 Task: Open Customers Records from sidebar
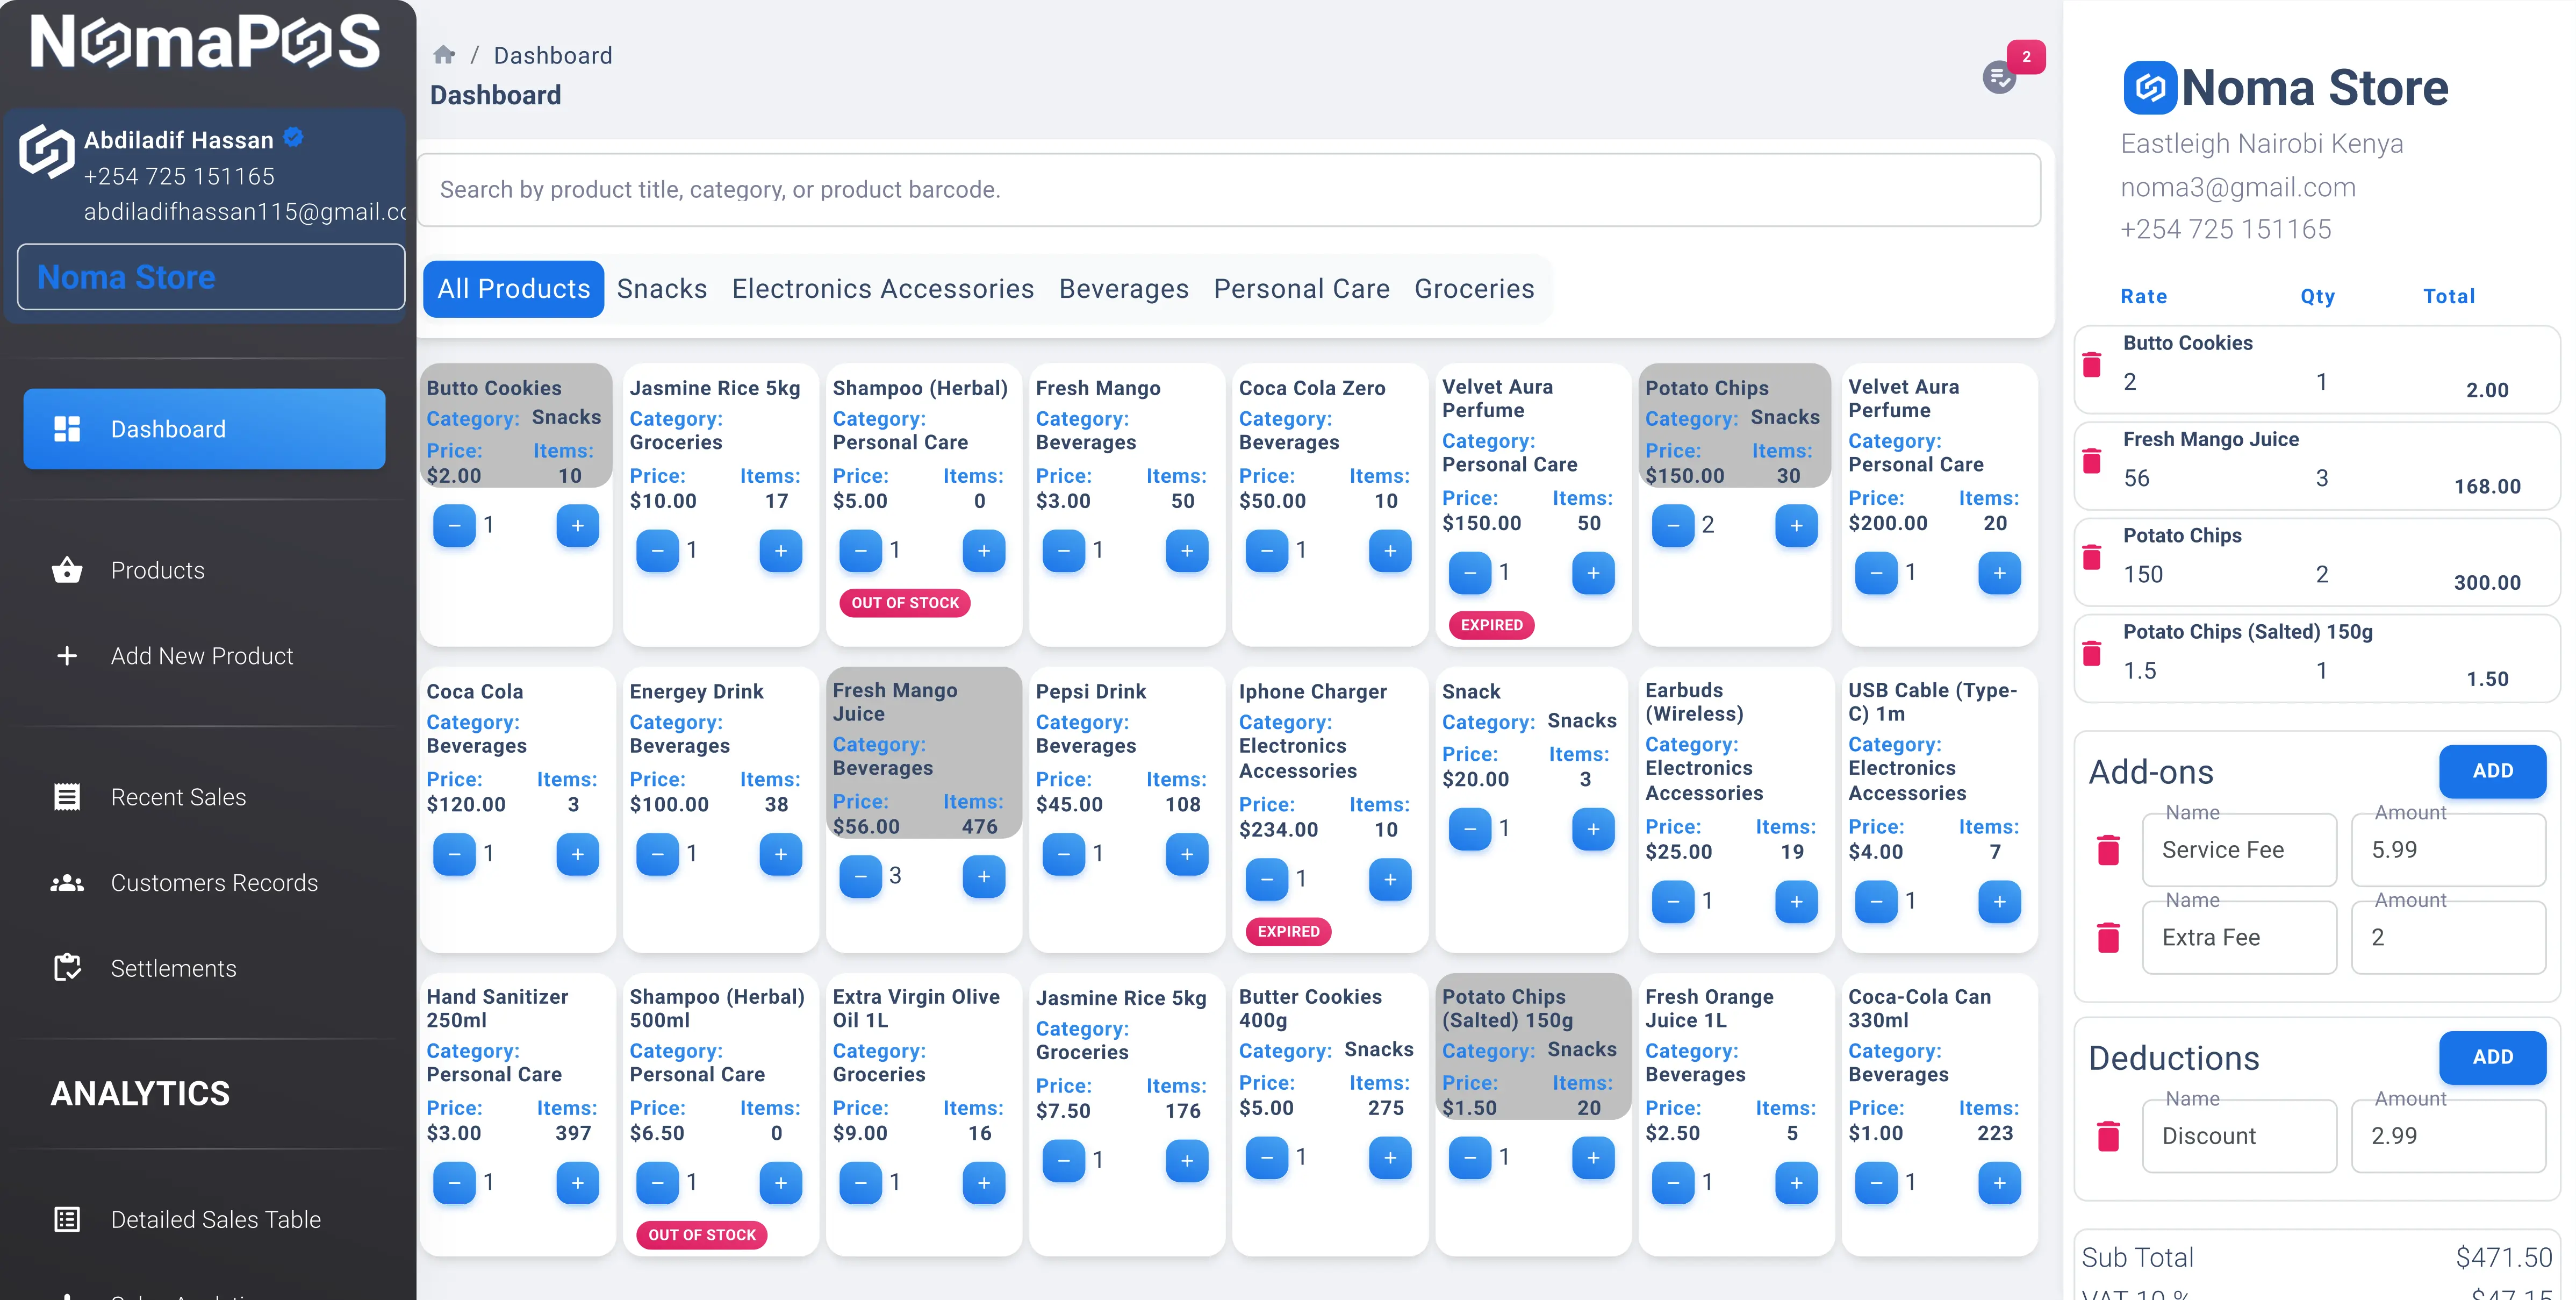[214, 882]
